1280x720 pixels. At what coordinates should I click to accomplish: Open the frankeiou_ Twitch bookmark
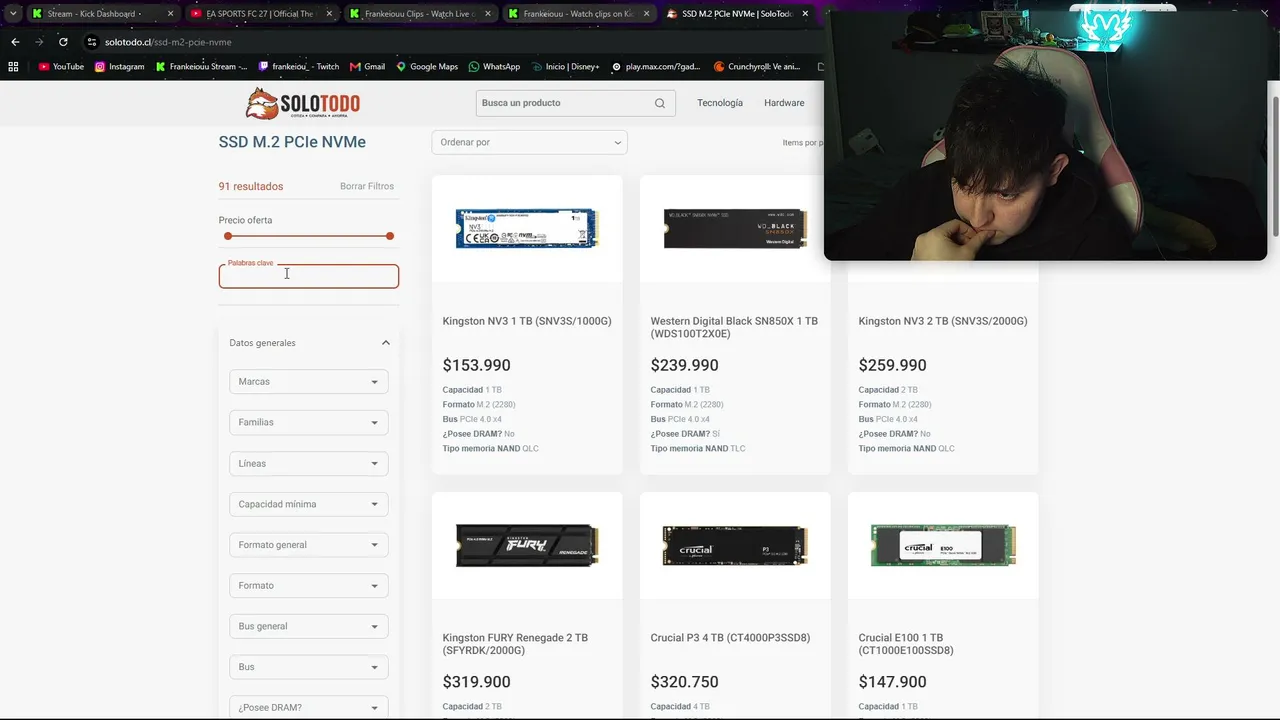coord(299,67)
